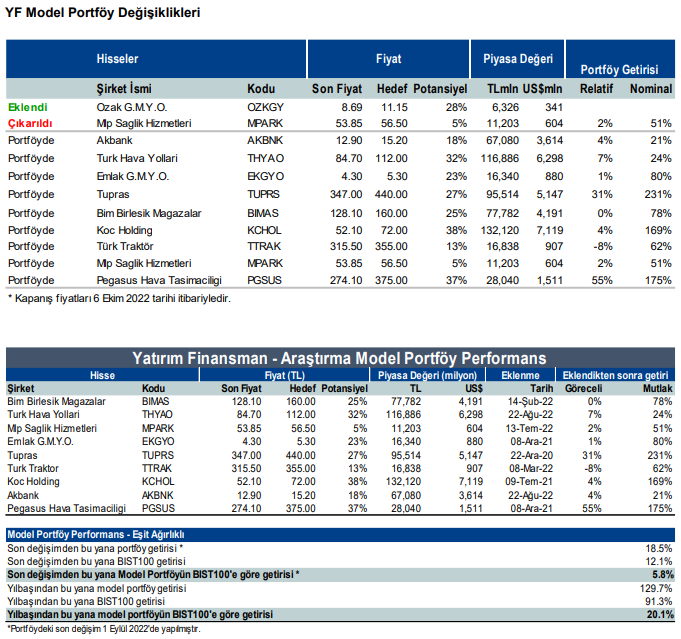Click the '13-Tem-22' date cell
Image resolution: width=681 pixels, height=639 pixels.
529,428
